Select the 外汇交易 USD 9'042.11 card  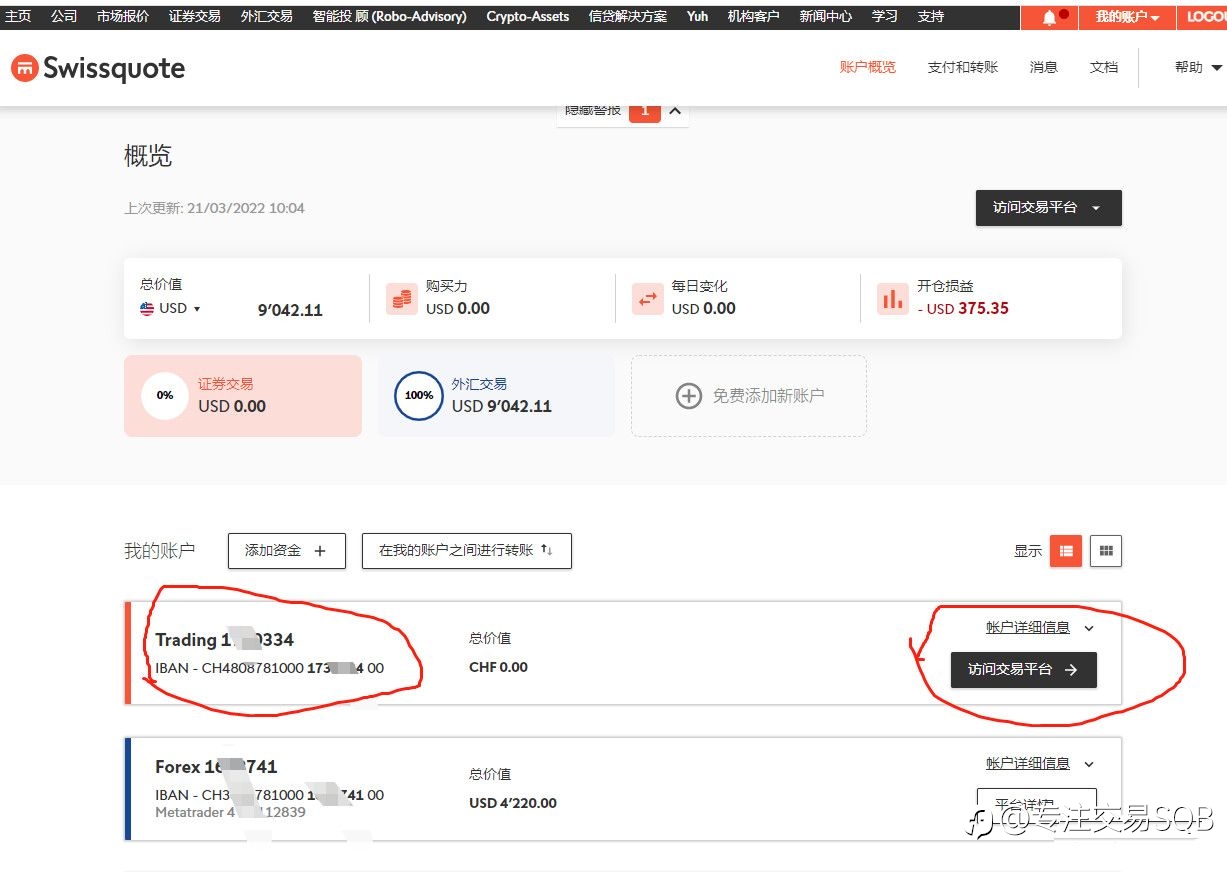point(496,396)
